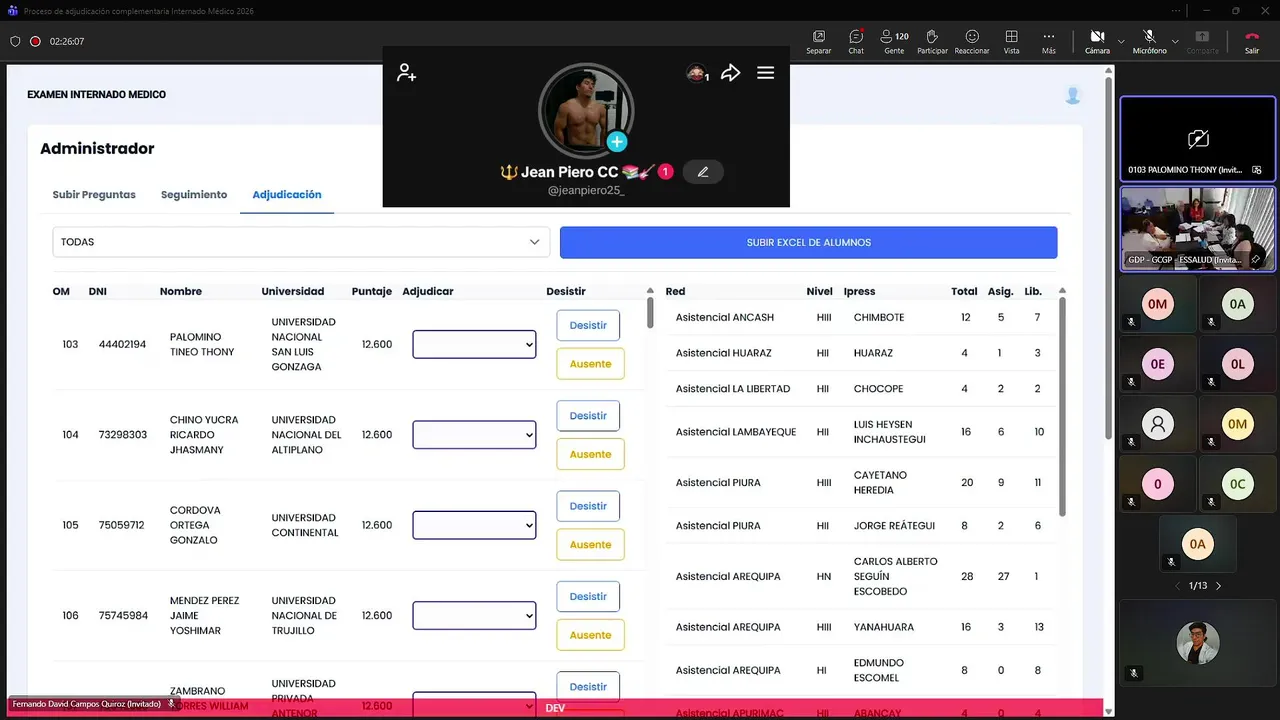Click Desistir for student 106
Screen dimensions: 1280x720
pos(588,596)
